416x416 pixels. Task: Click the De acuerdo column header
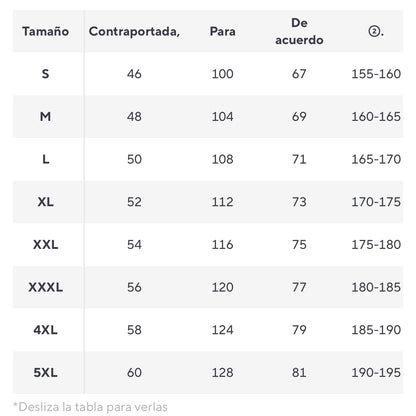(299, 31)
